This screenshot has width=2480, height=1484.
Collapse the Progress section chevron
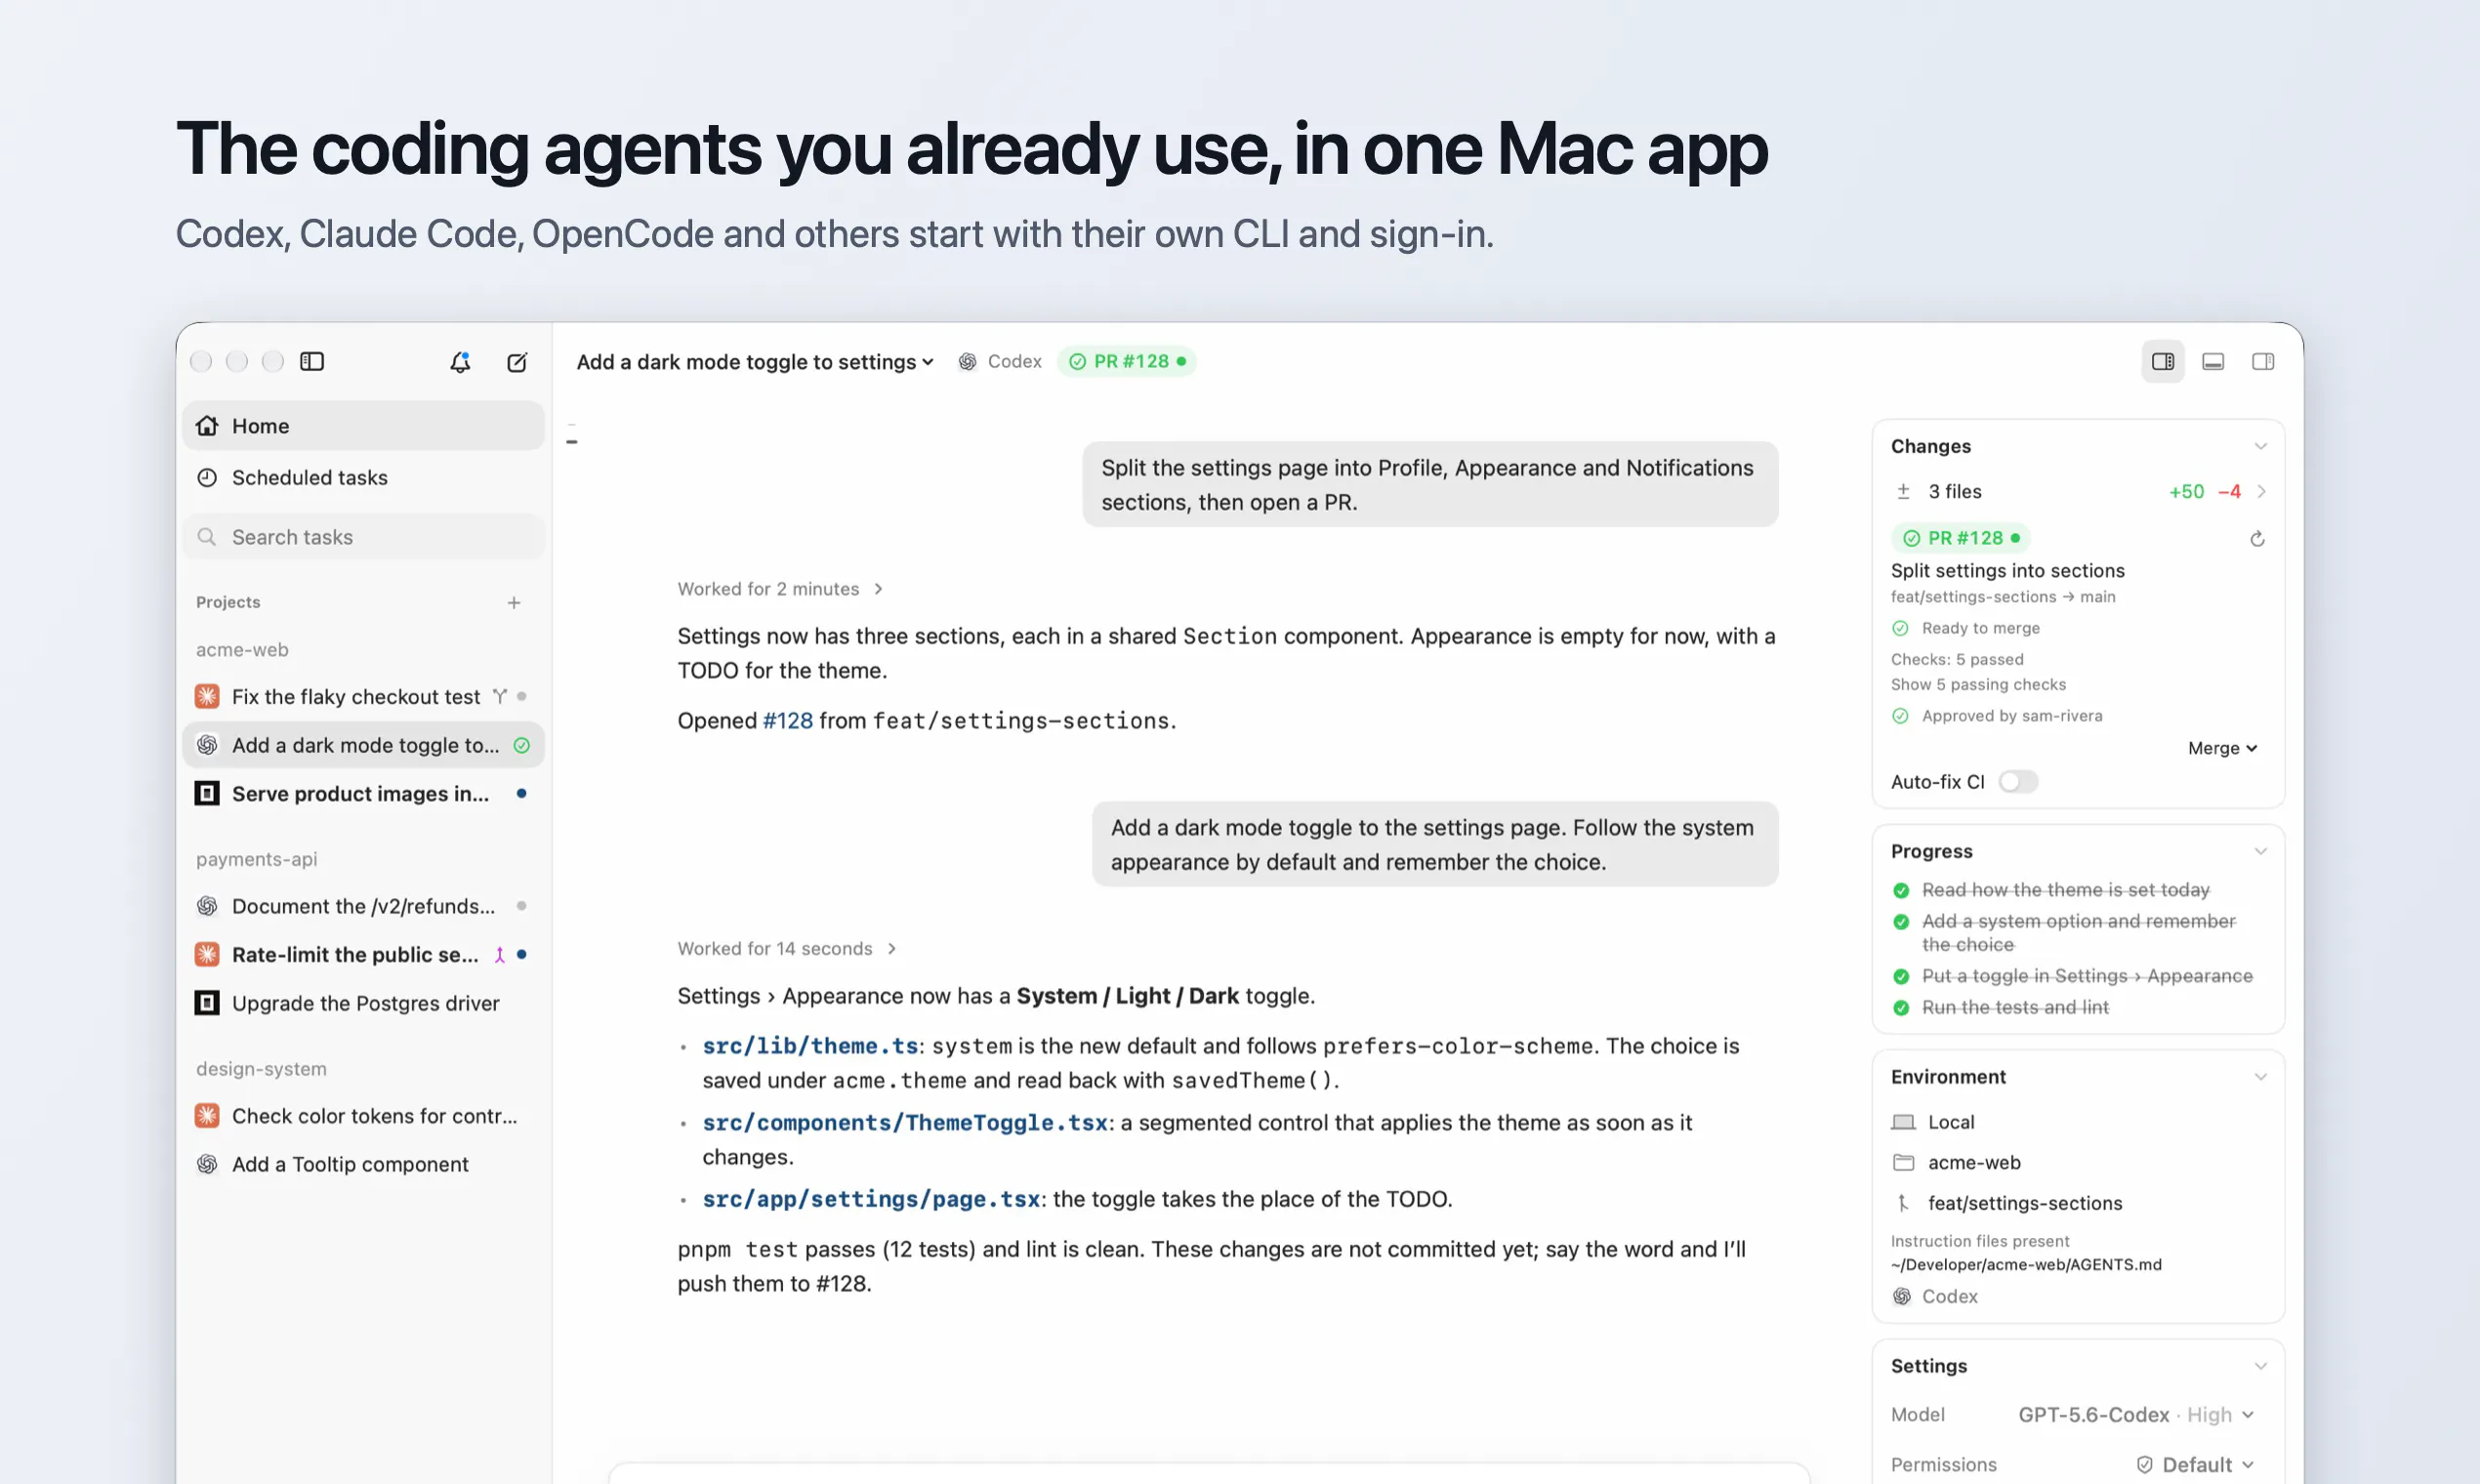[2260, 851]
